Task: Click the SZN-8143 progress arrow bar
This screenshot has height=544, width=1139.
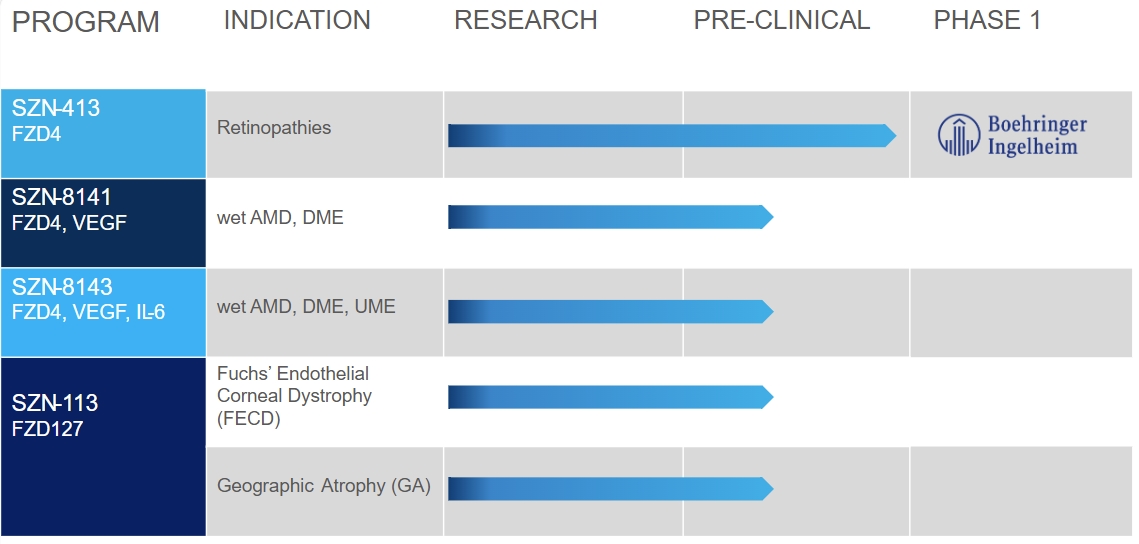Action: click(610, 311)
